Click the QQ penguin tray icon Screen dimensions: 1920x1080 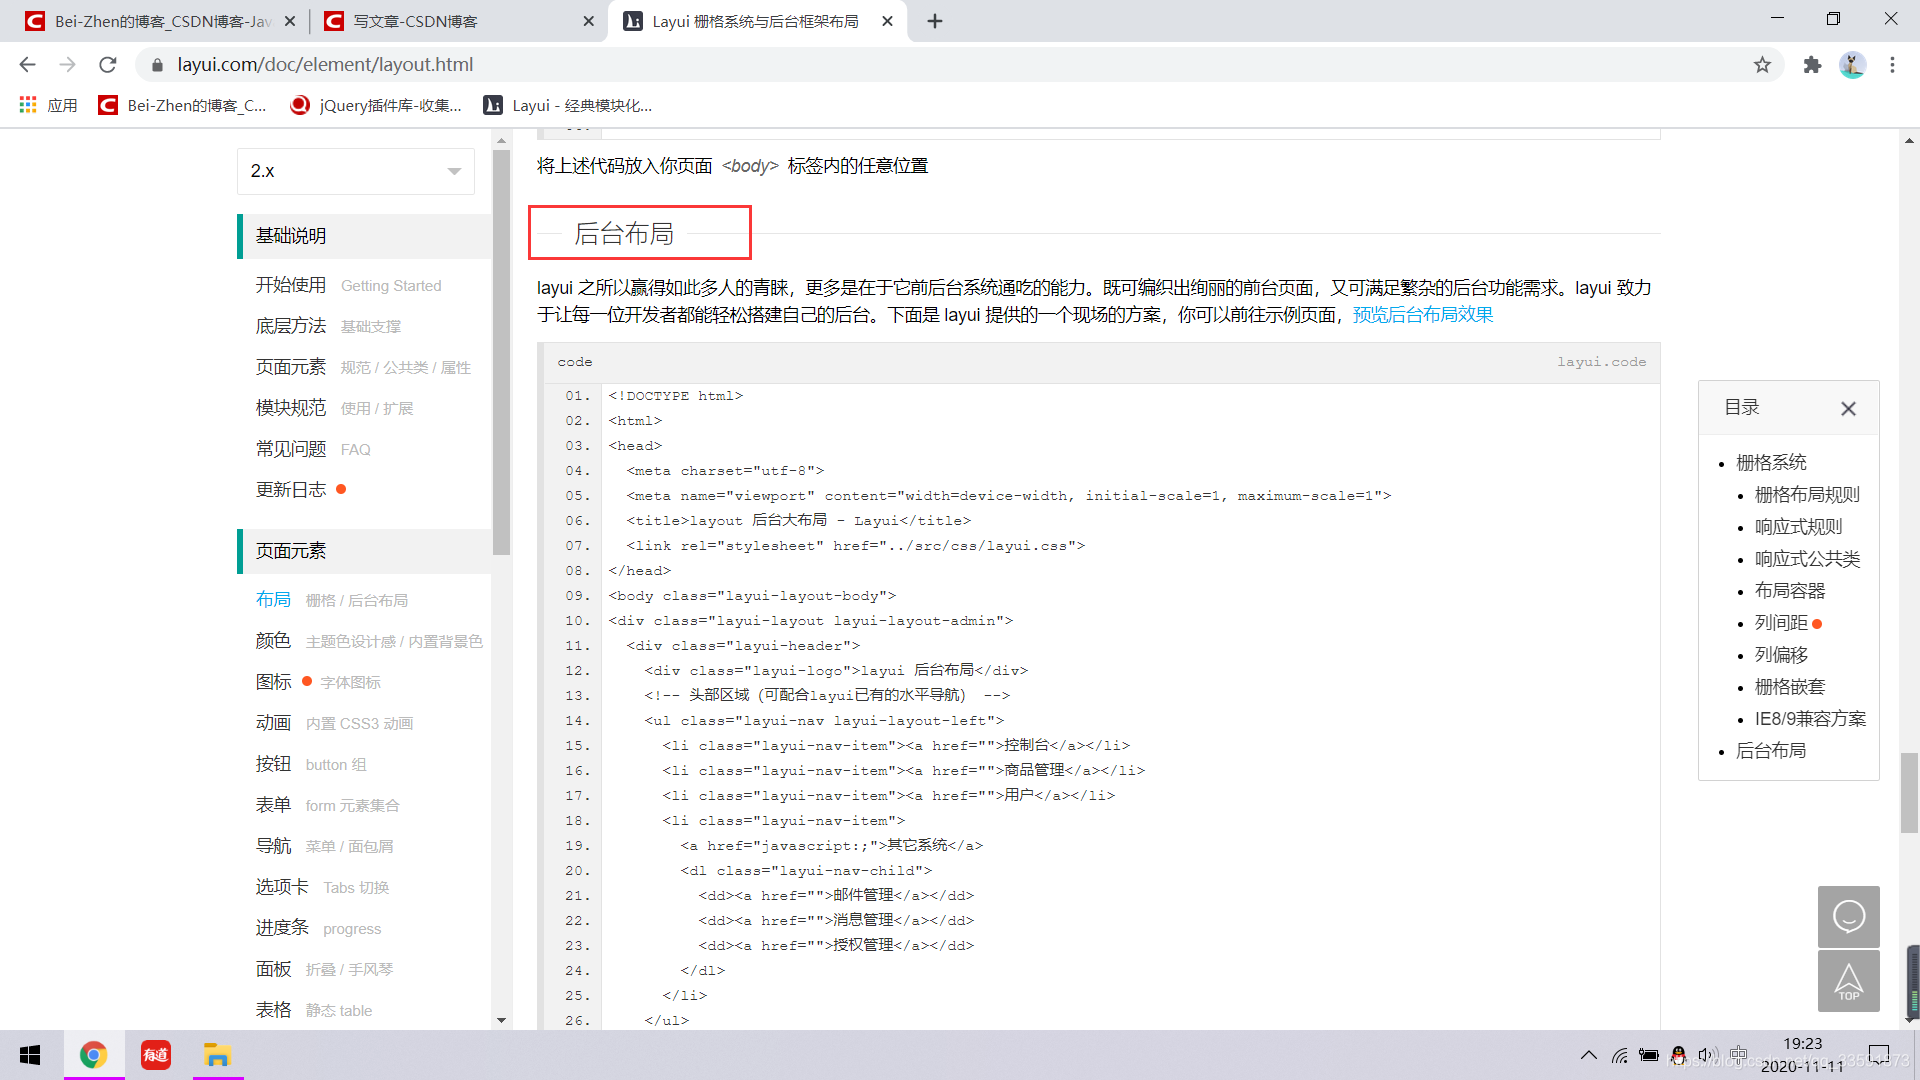click(1678, 1055)
